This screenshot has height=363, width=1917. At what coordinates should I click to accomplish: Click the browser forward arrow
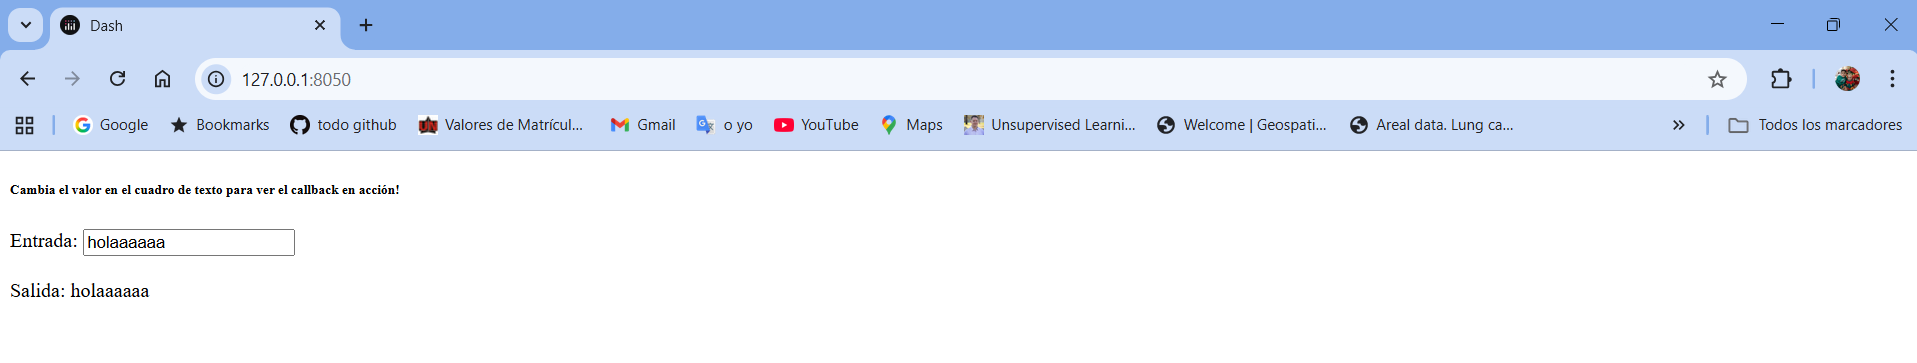(x=72, y=79)
